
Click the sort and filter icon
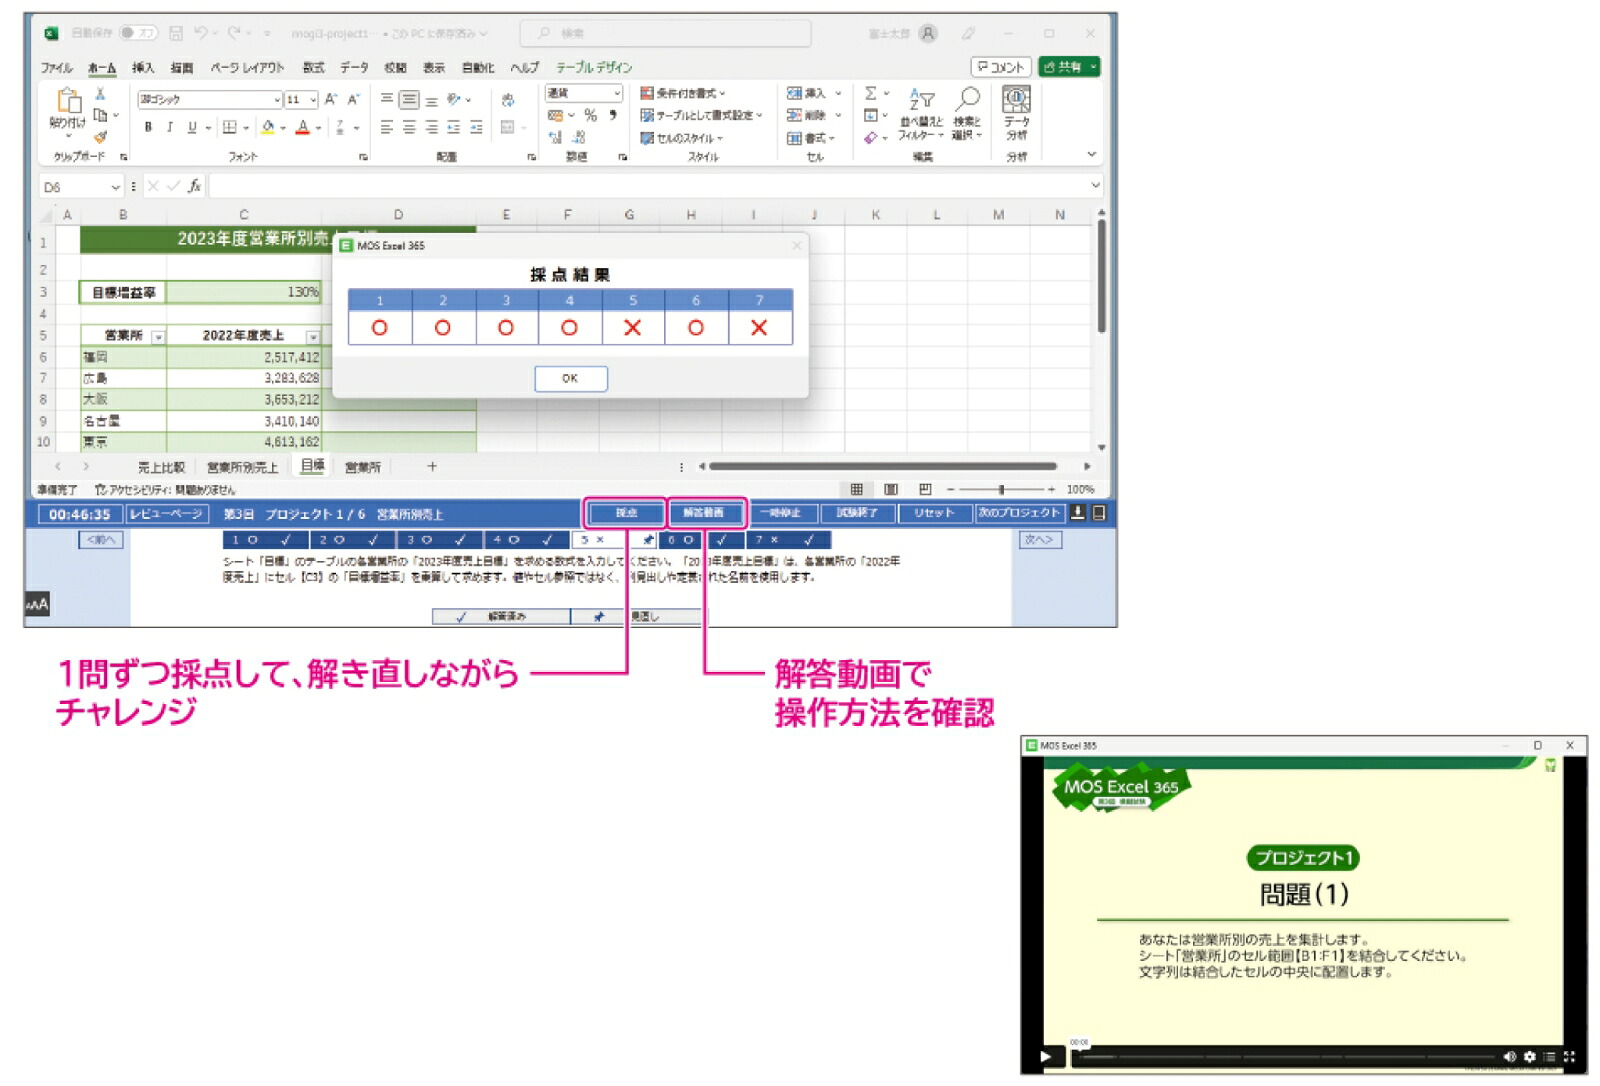921,99
